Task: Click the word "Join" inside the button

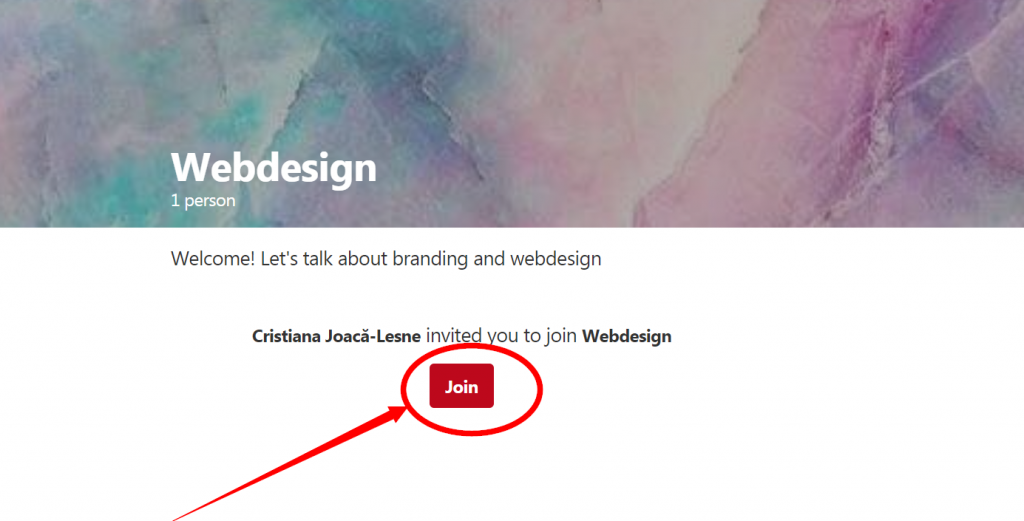Action: [x=461, y=387]
